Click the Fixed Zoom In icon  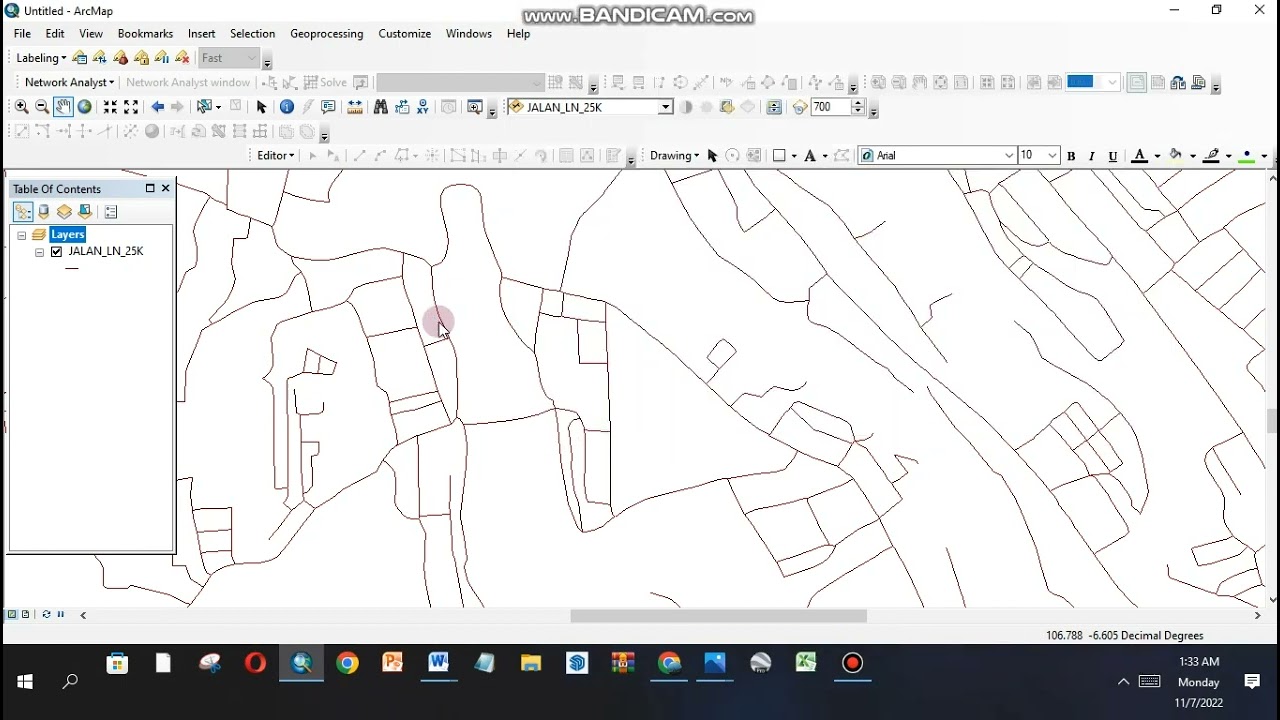coord(110,107)
